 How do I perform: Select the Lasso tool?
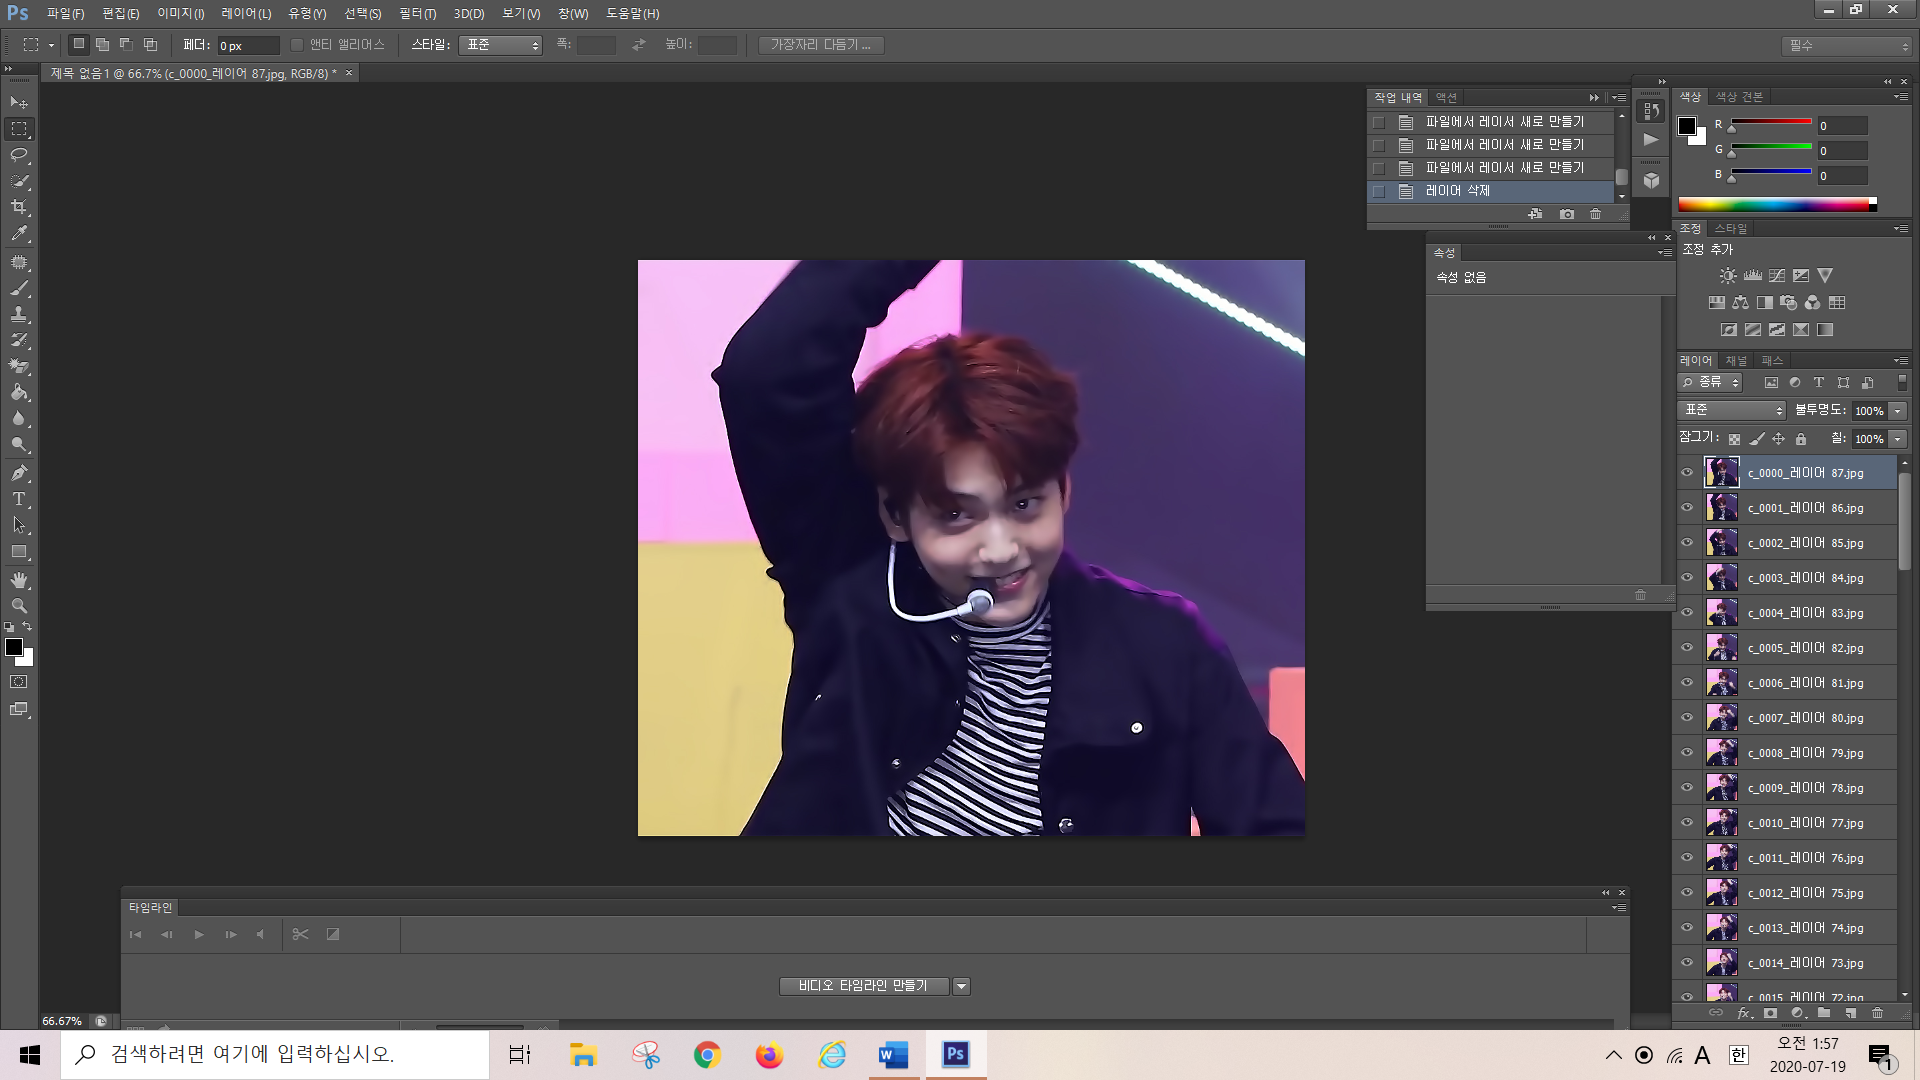[19, 155]
